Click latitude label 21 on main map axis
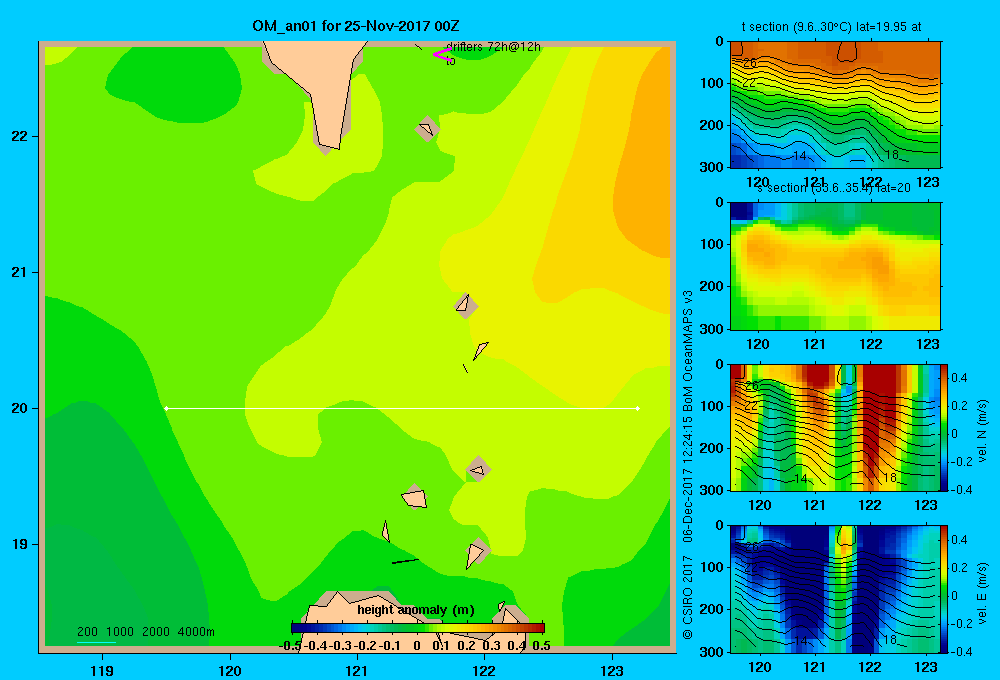The width and height of the screenshot is (1000, 680). [x=20, y=272]
